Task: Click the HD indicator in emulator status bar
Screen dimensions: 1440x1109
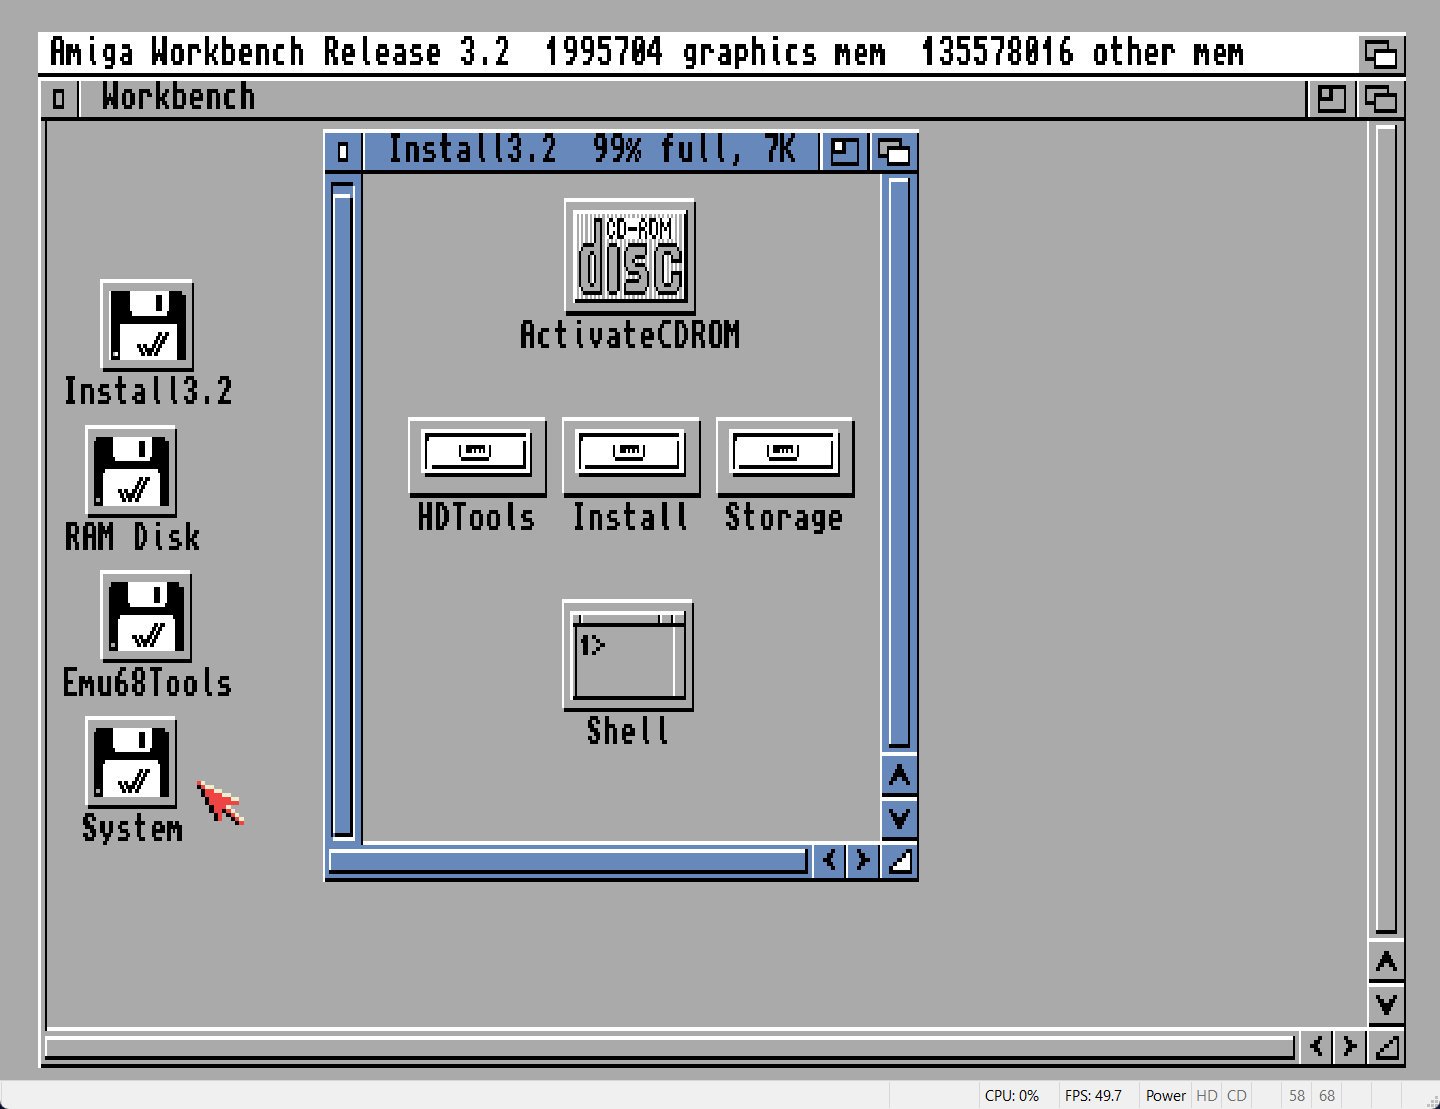Action: click(1207, 1096)
